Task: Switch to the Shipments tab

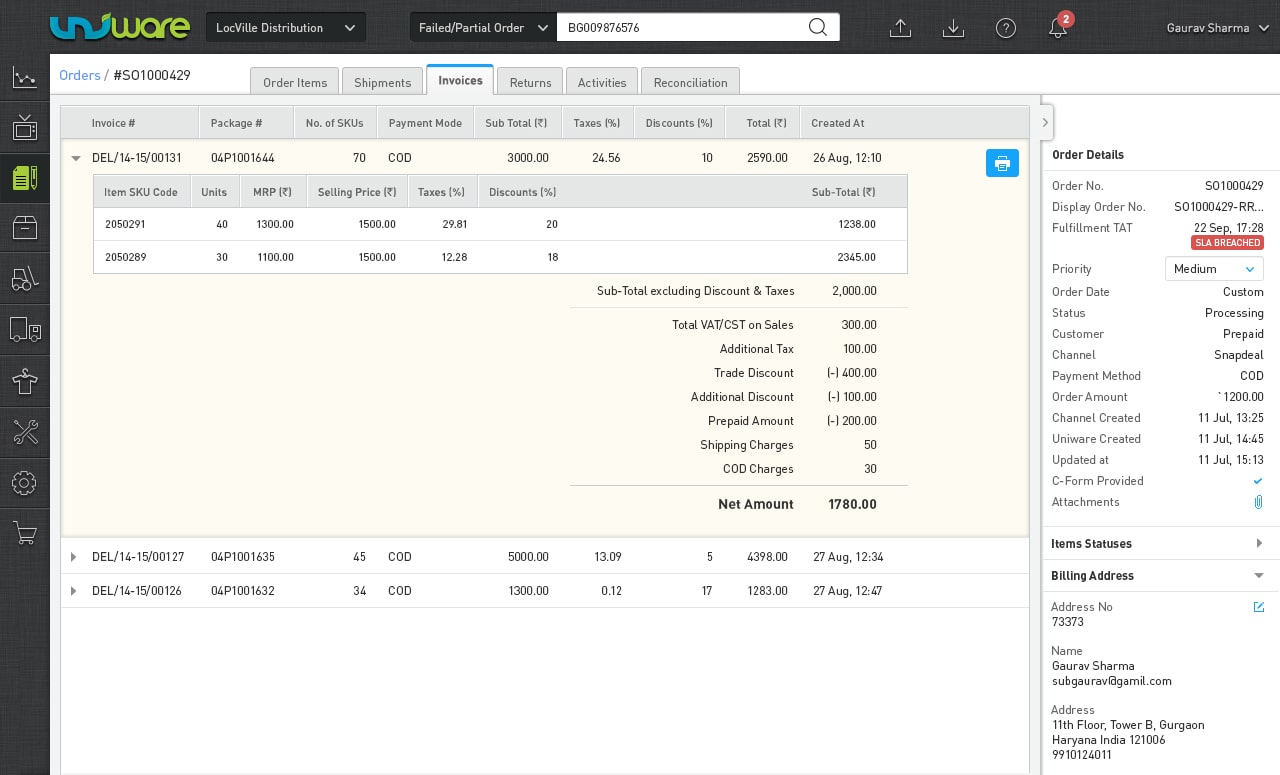Action: point(382,82)
